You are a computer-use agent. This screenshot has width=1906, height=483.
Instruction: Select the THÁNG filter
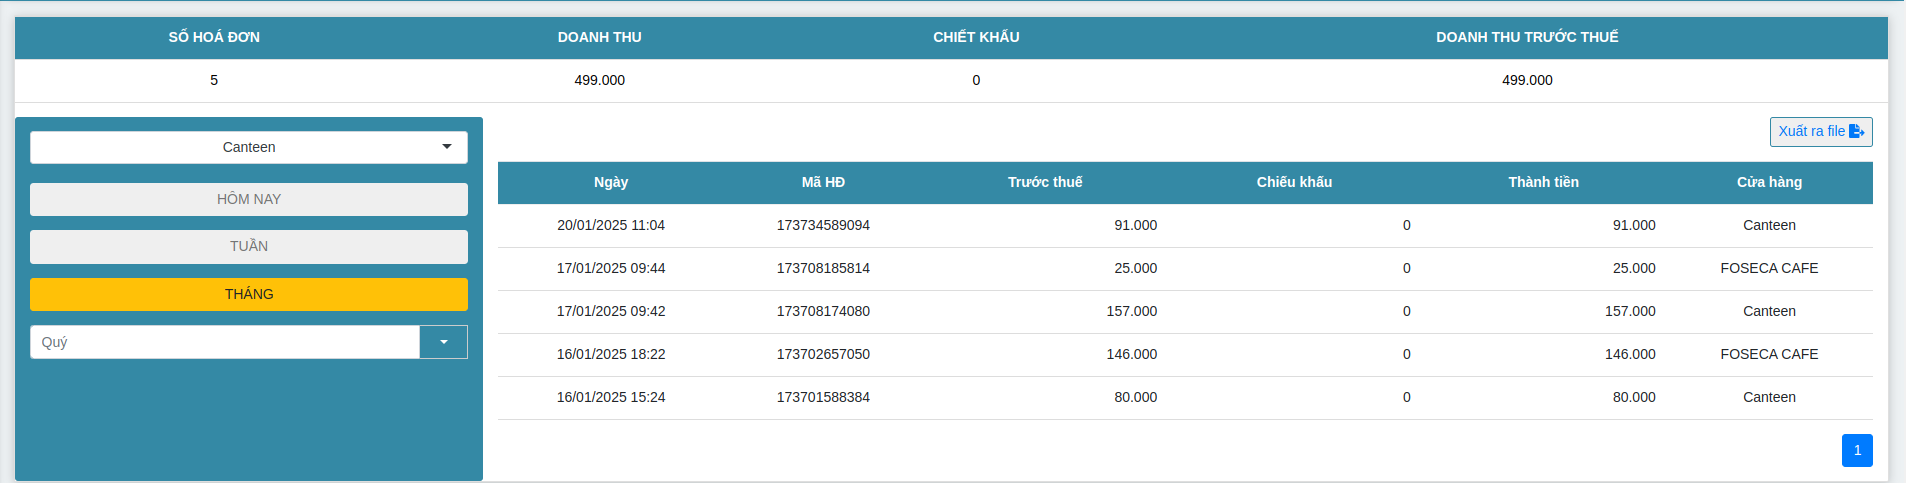pyautogui.click(x=248, y=294)
